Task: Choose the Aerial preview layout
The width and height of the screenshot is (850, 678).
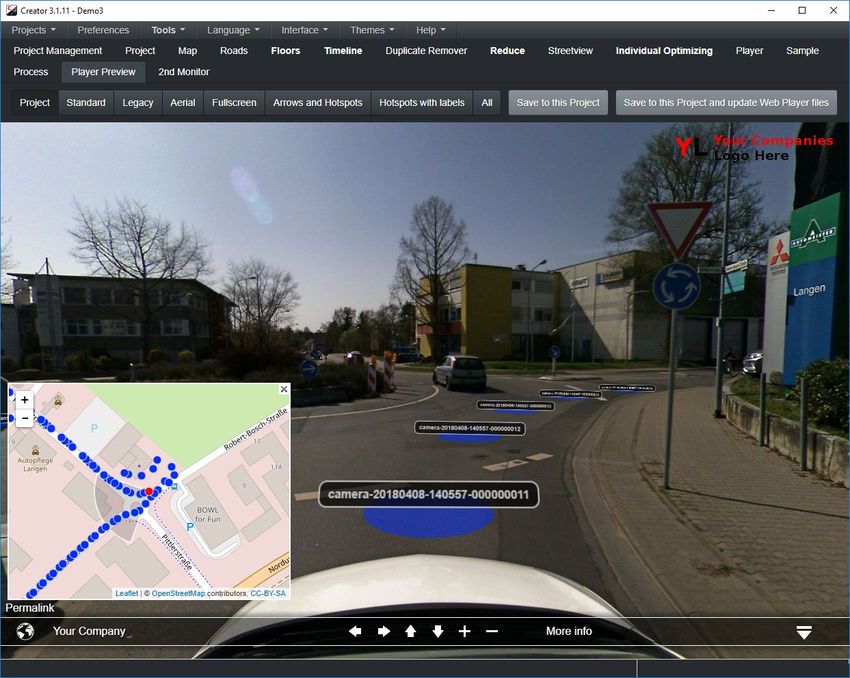Action: 183,102
